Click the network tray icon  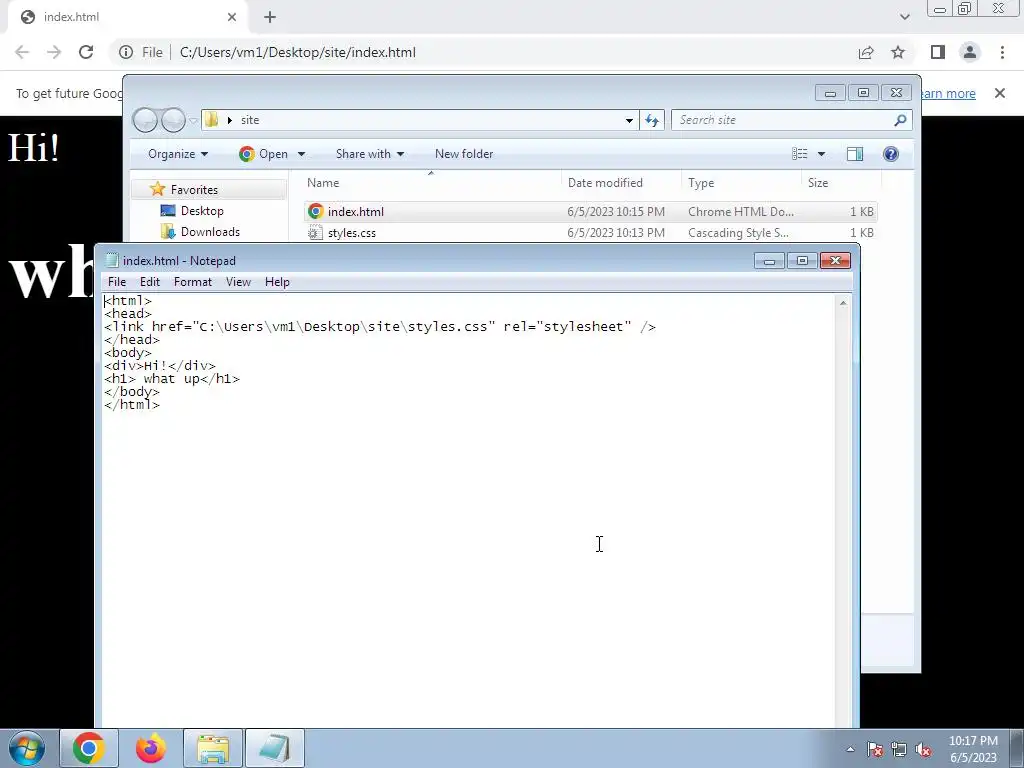coord(899,749)
